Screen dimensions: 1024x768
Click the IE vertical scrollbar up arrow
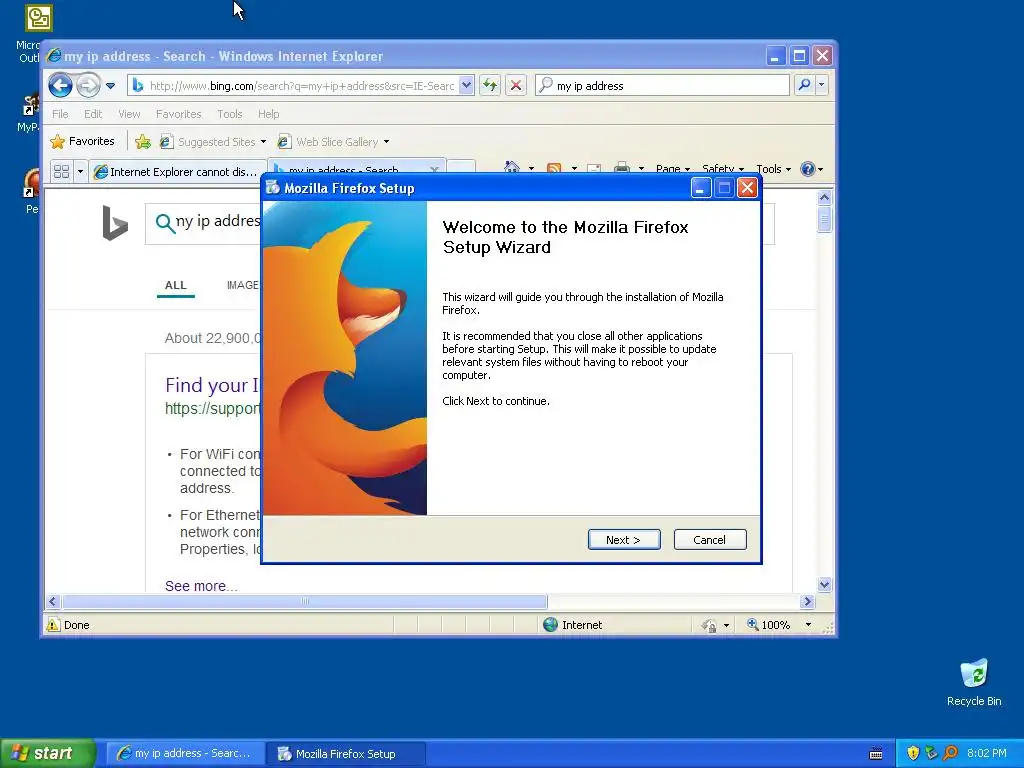click(x=824, y=197)
